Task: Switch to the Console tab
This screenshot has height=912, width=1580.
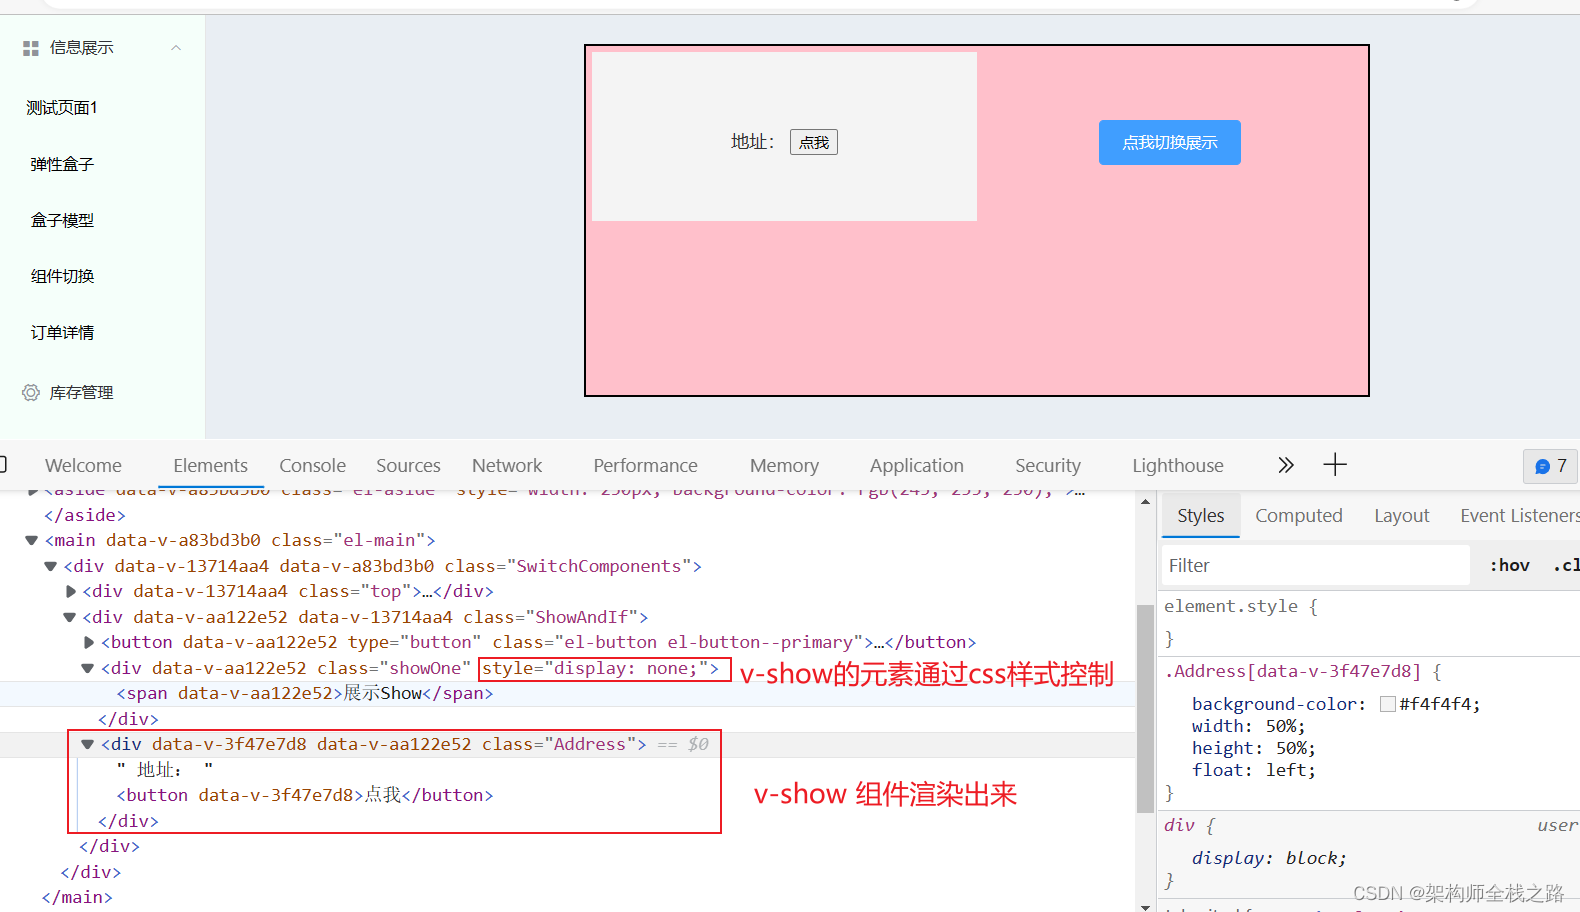Action: pos(312,466)
